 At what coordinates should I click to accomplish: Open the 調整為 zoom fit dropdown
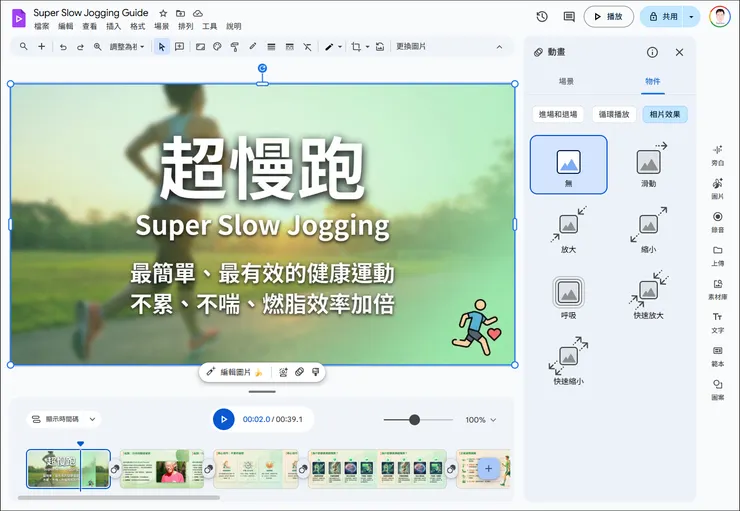(127, 47)
